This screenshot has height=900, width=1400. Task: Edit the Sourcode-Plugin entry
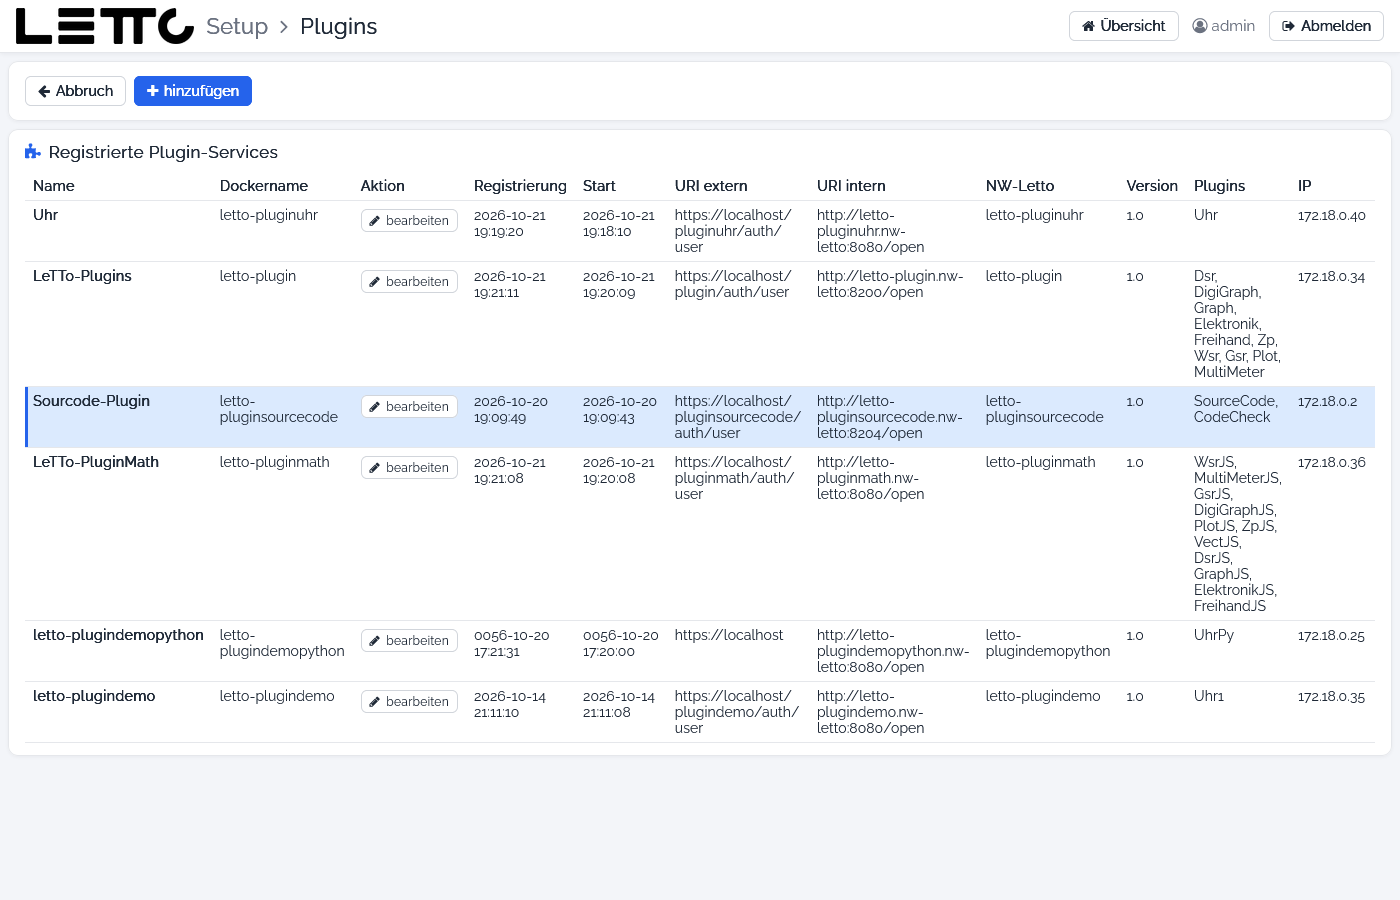coord(409,407)
